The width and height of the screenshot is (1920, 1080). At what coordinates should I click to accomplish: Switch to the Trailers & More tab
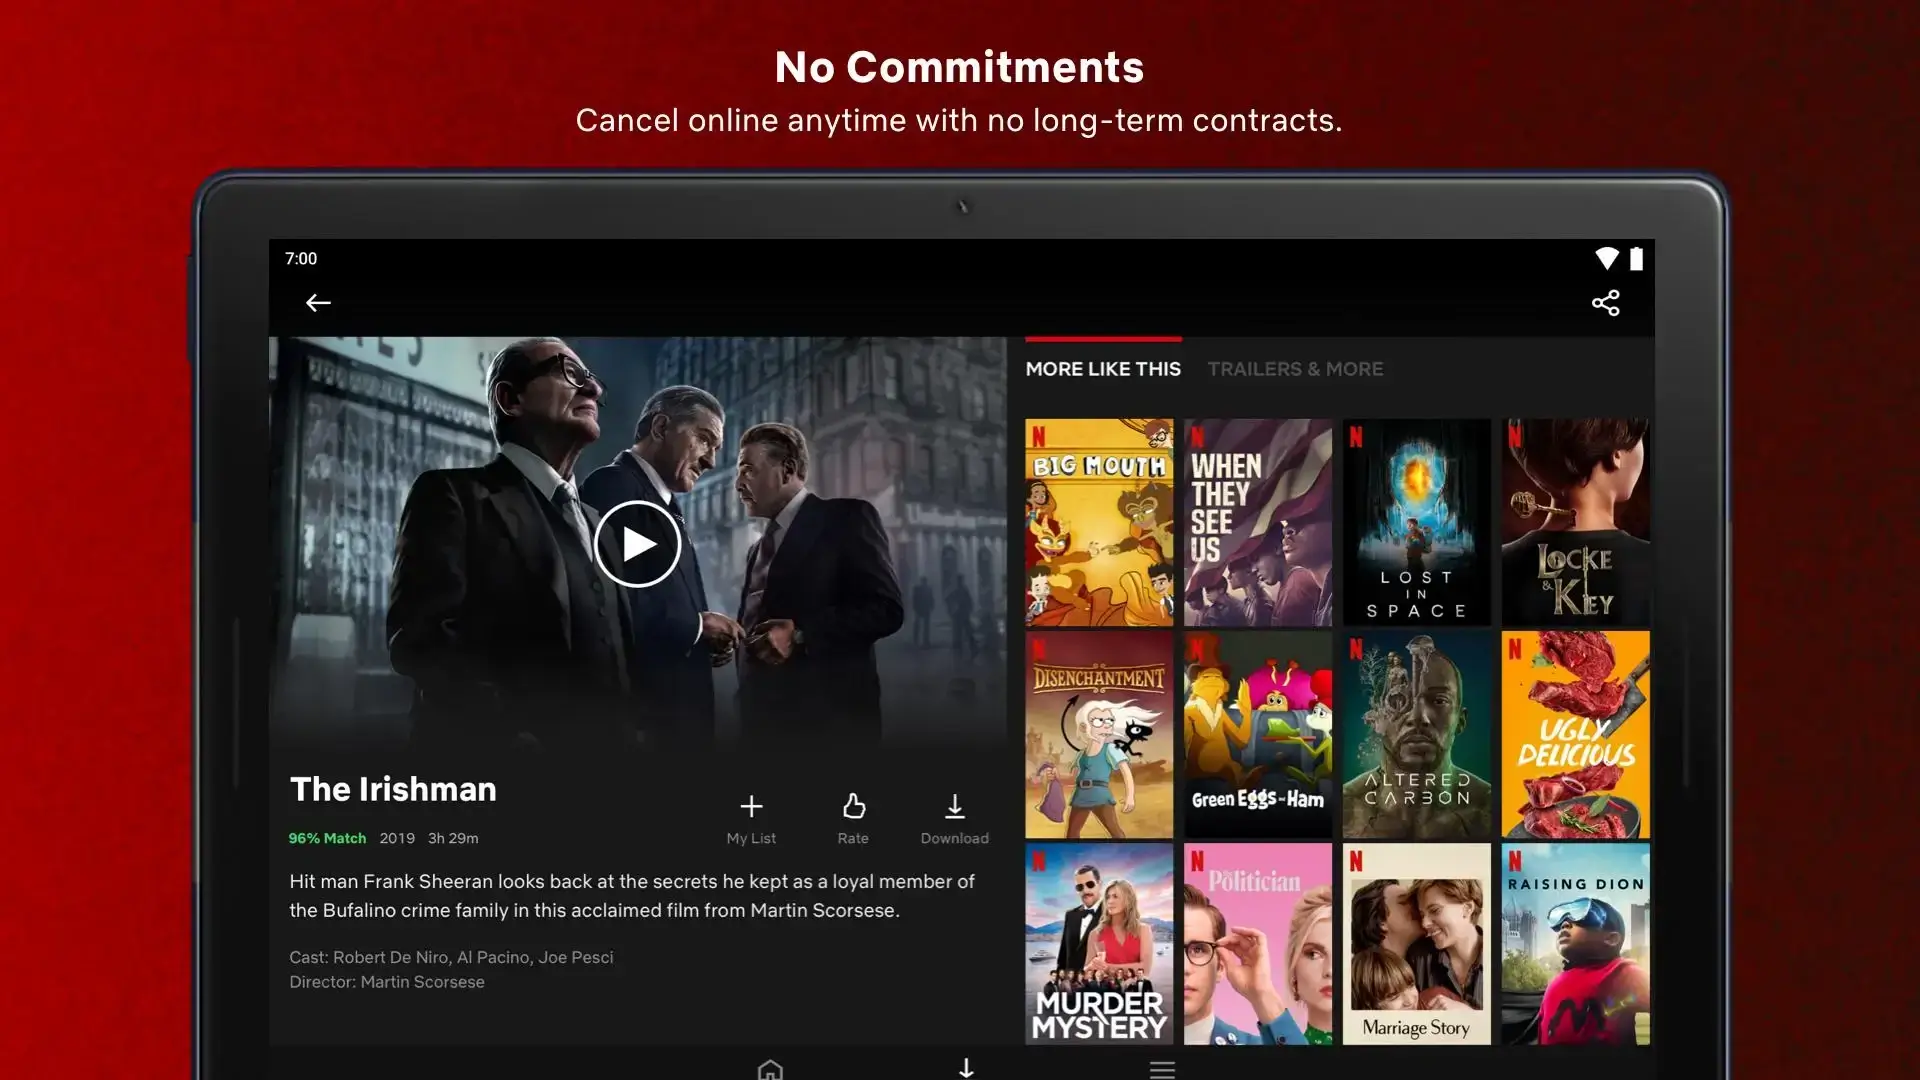pos(1296,368)
